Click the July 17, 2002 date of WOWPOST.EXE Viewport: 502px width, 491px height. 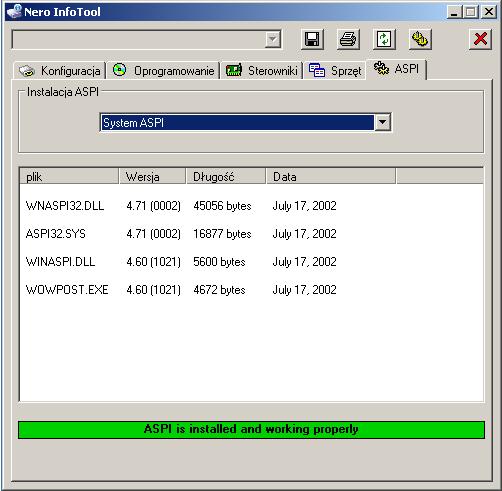[x=304, y=290]
